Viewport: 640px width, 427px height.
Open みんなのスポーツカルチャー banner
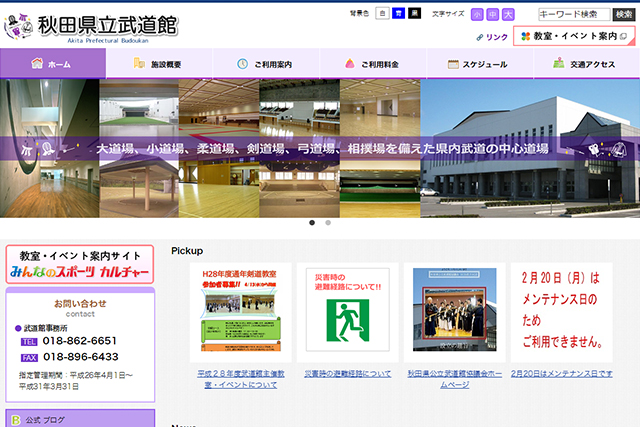[80, 264]
